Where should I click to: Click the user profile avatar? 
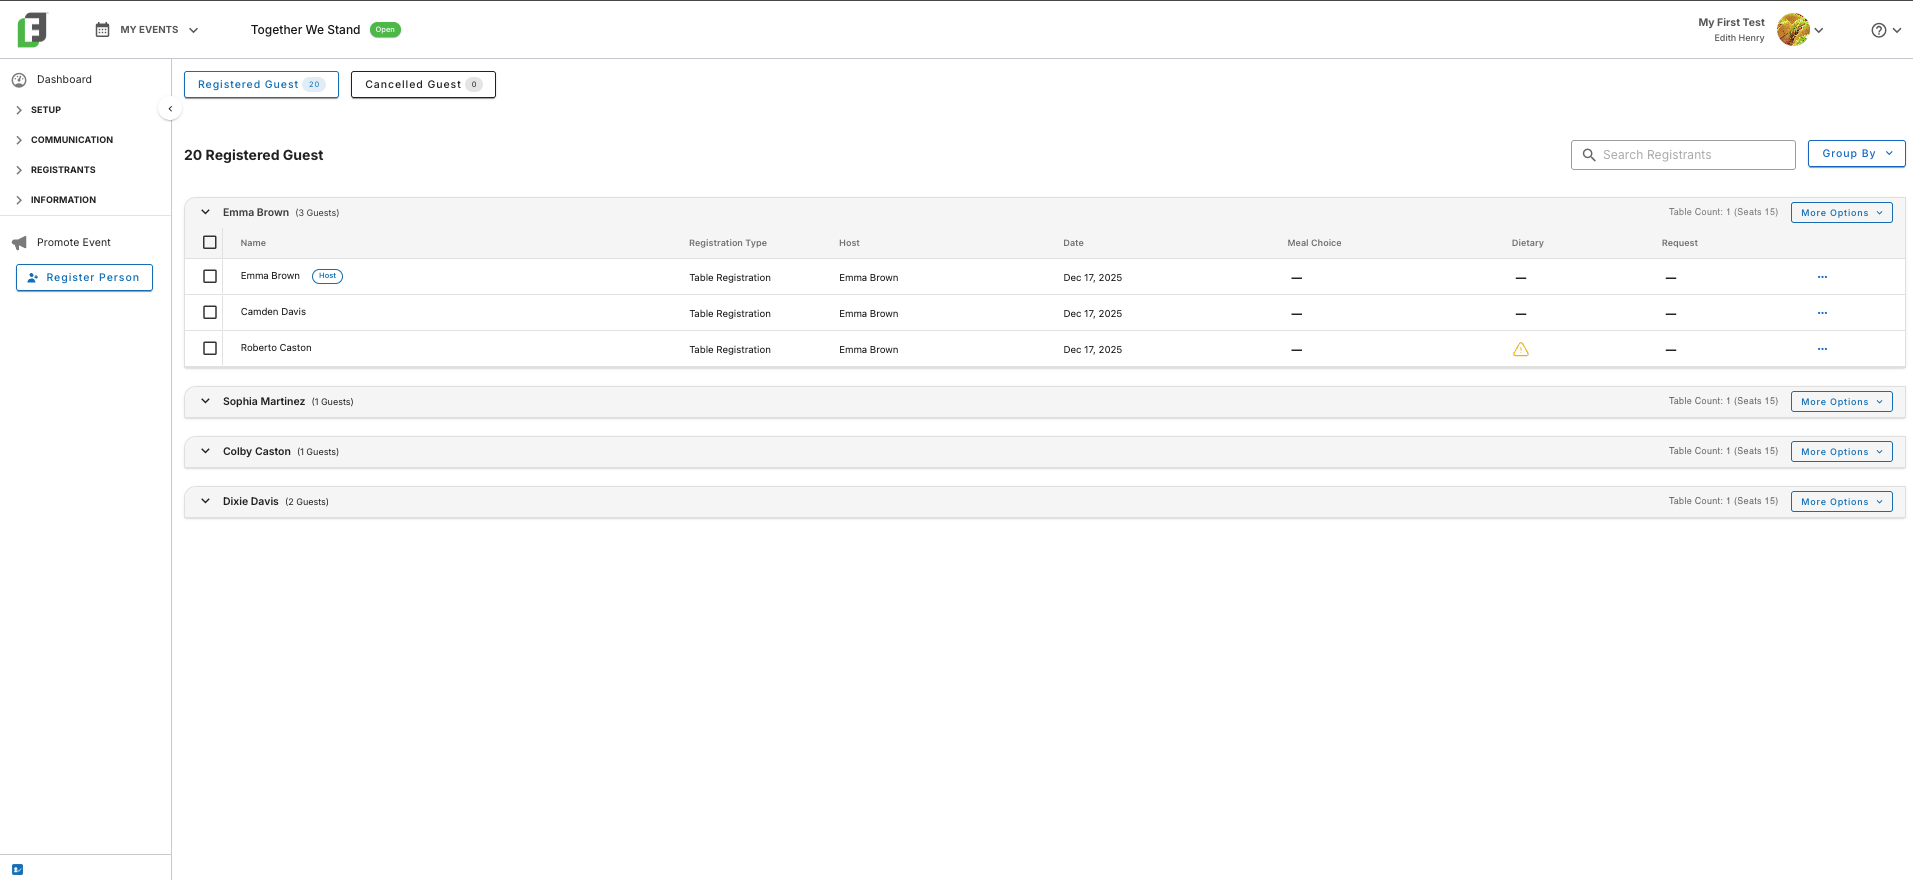tap(1793, 30)
